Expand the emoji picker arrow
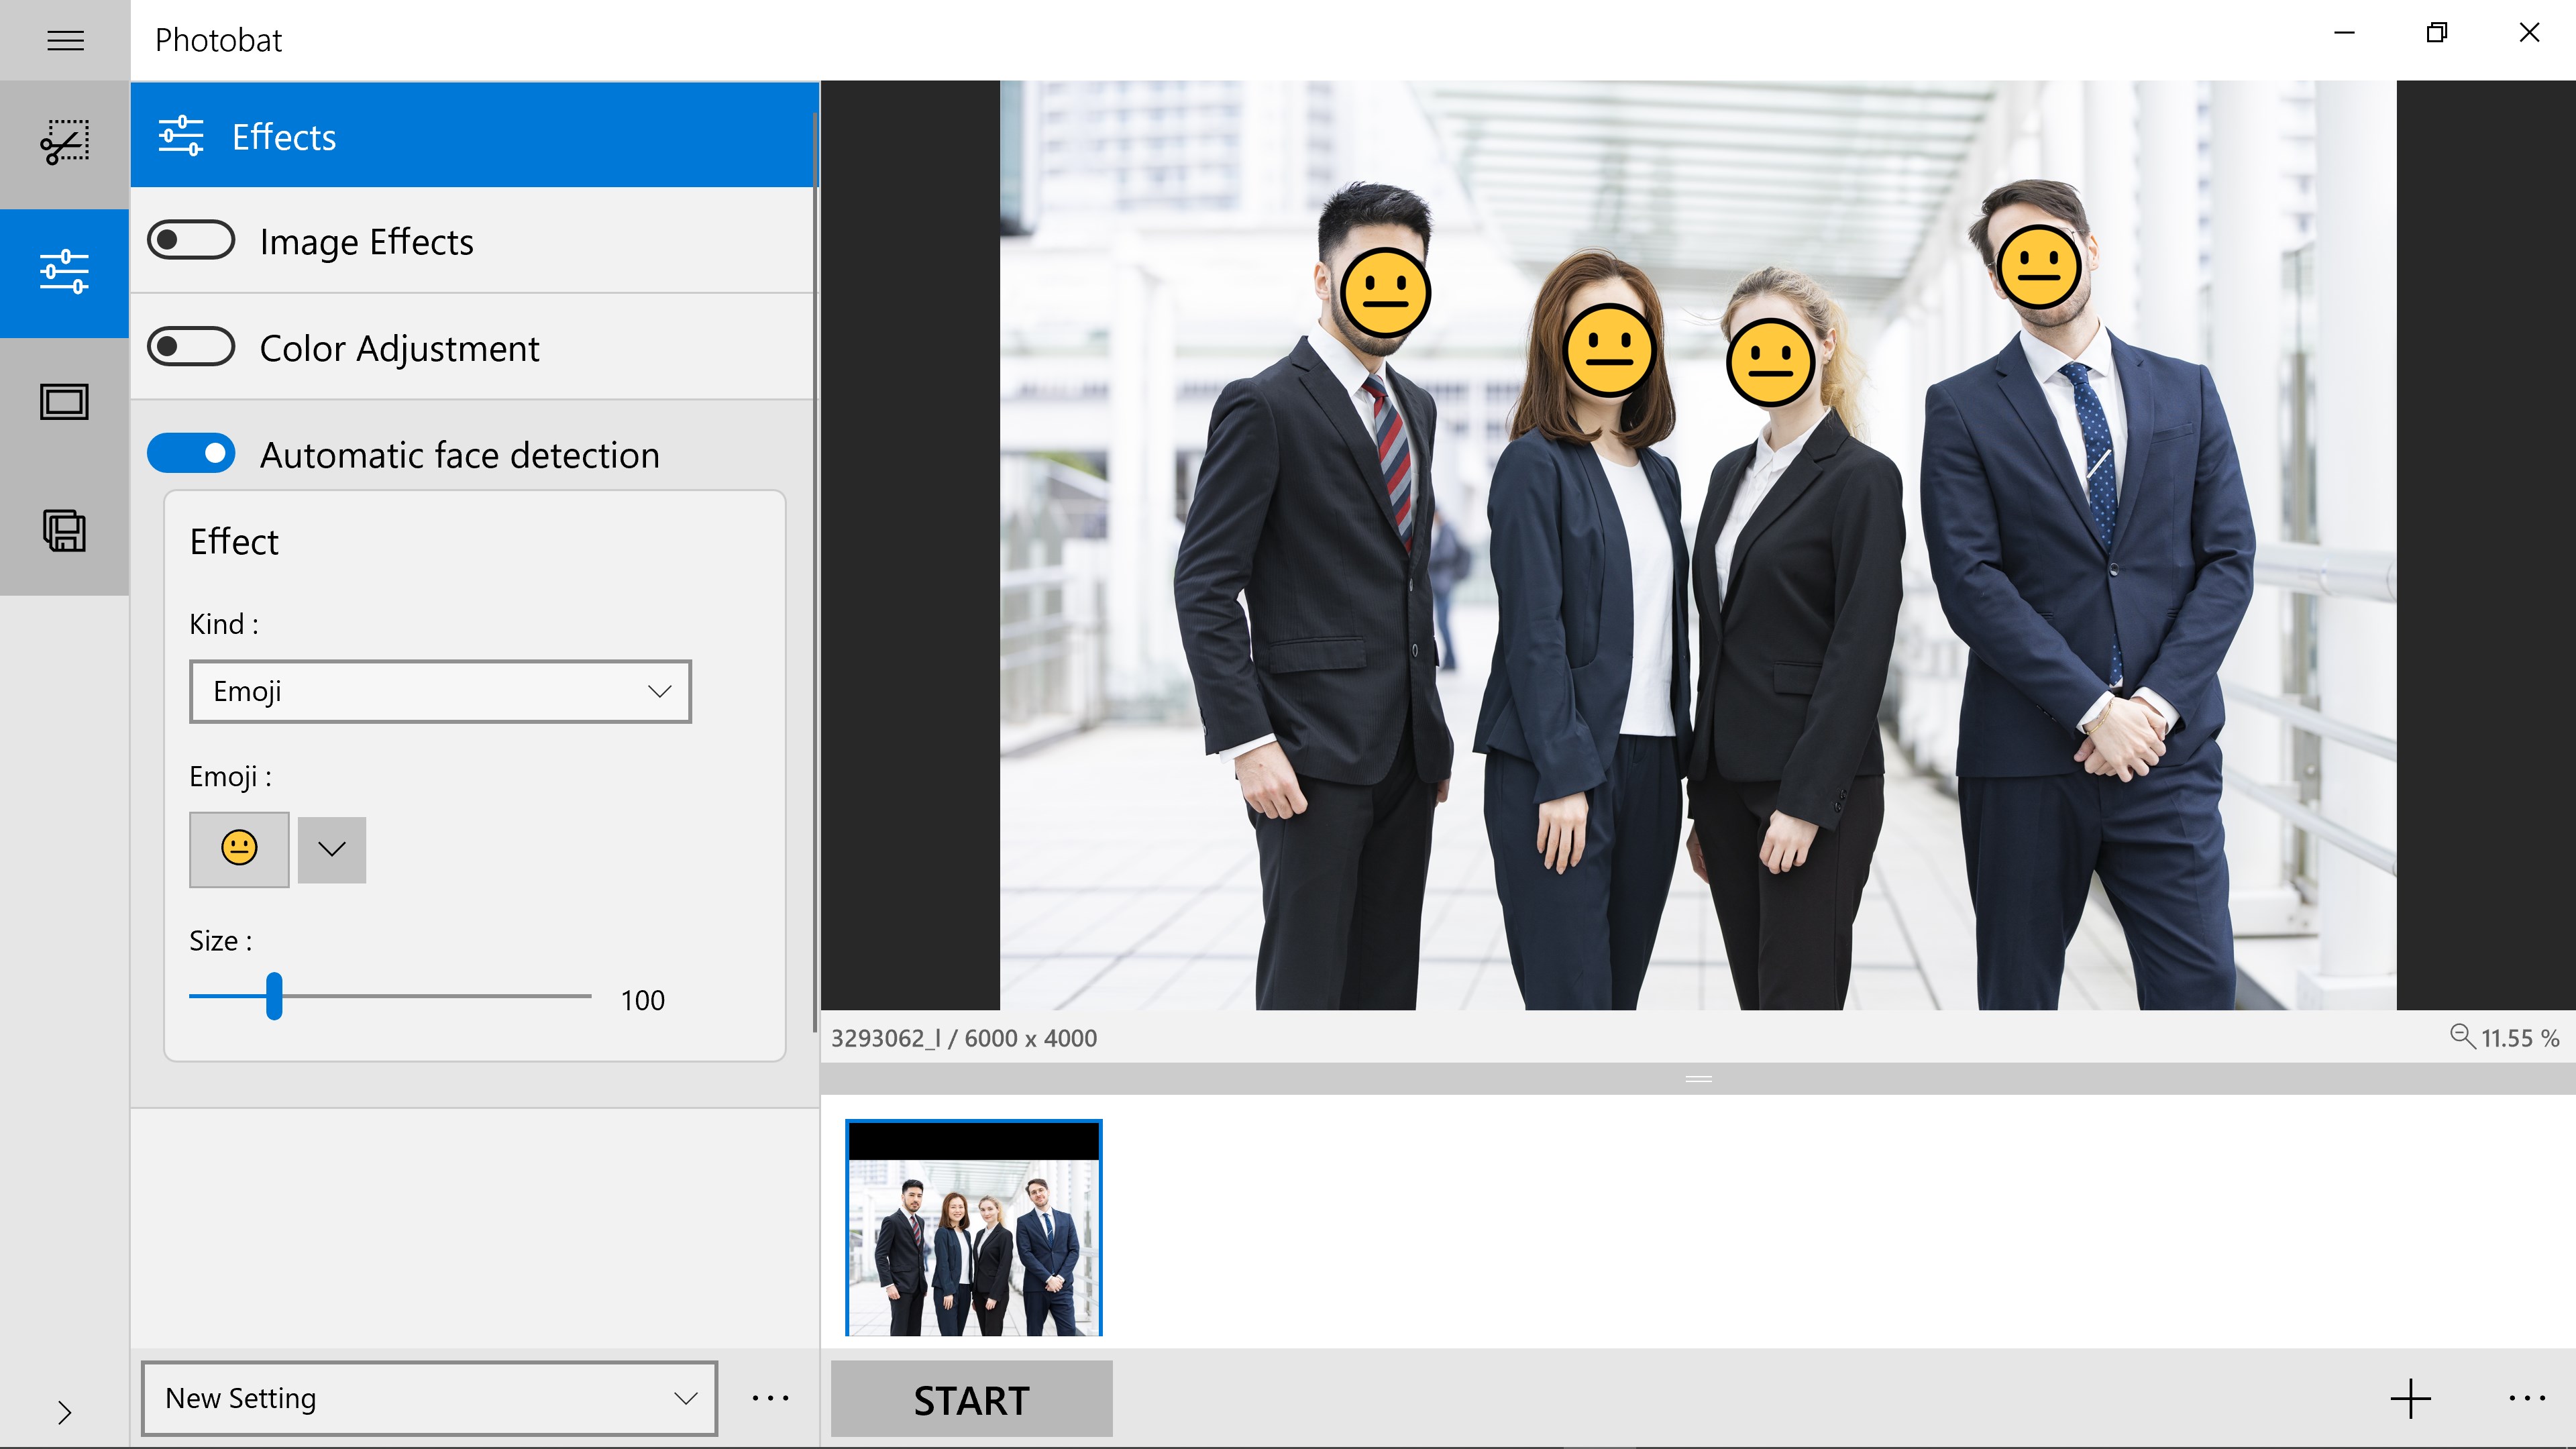This screenshot has height=1449, width=2576. tap(332, 849)
